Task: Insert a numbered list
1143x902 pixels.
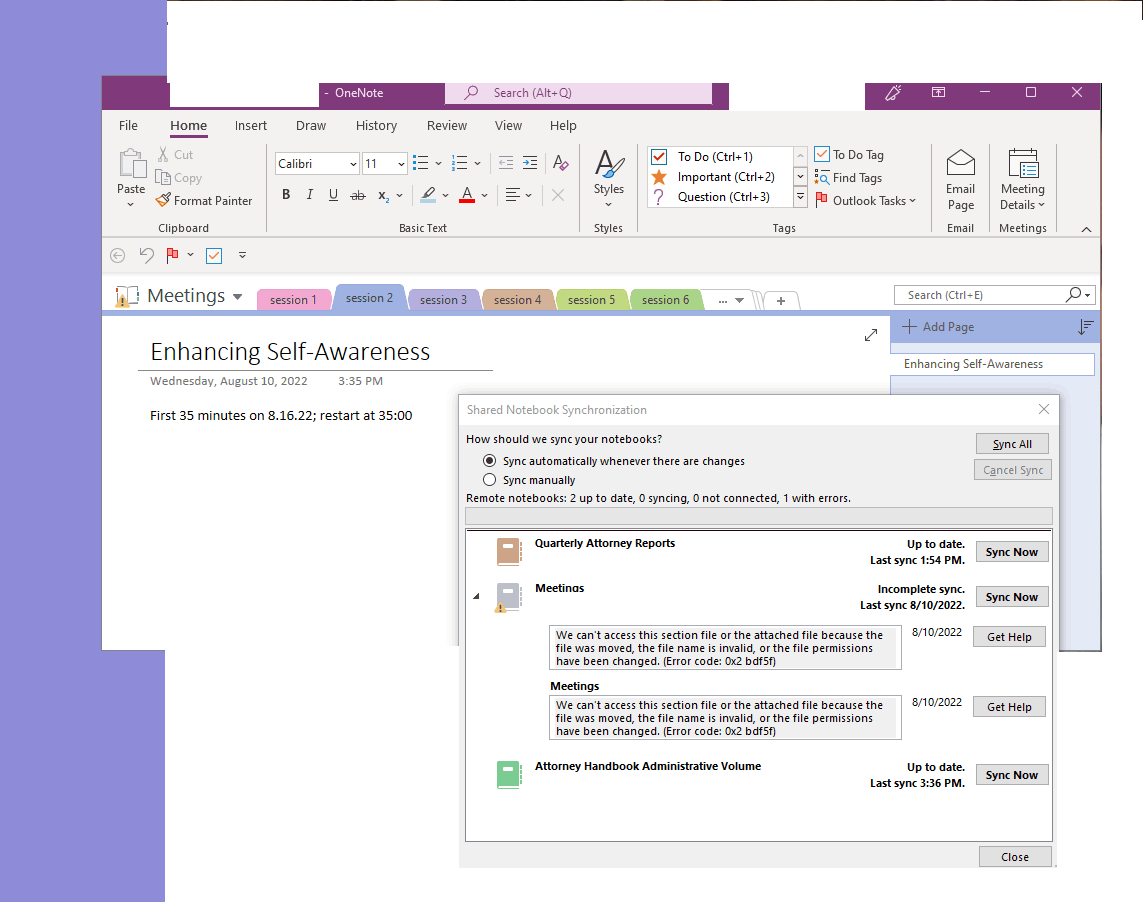Action: pos(459,163)
